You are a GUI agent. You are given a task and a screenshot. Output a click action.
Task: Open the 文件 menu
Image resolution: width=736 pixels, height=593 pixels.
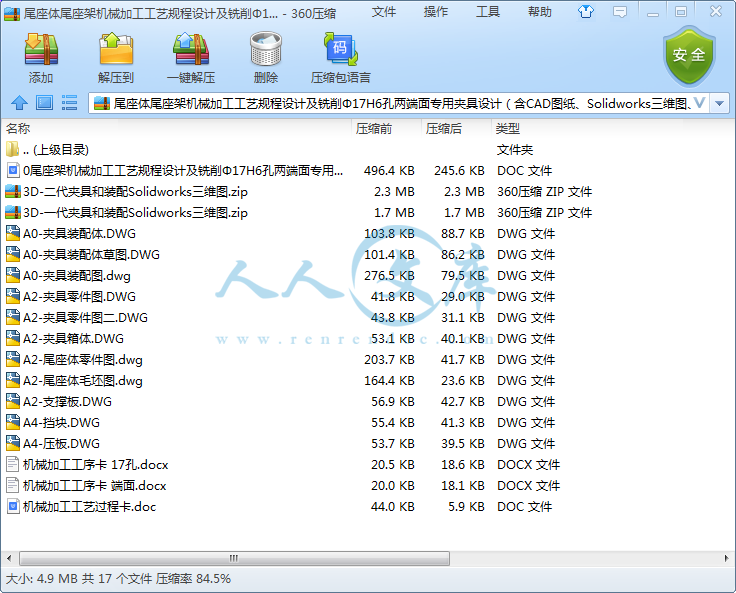pos(383,12)
